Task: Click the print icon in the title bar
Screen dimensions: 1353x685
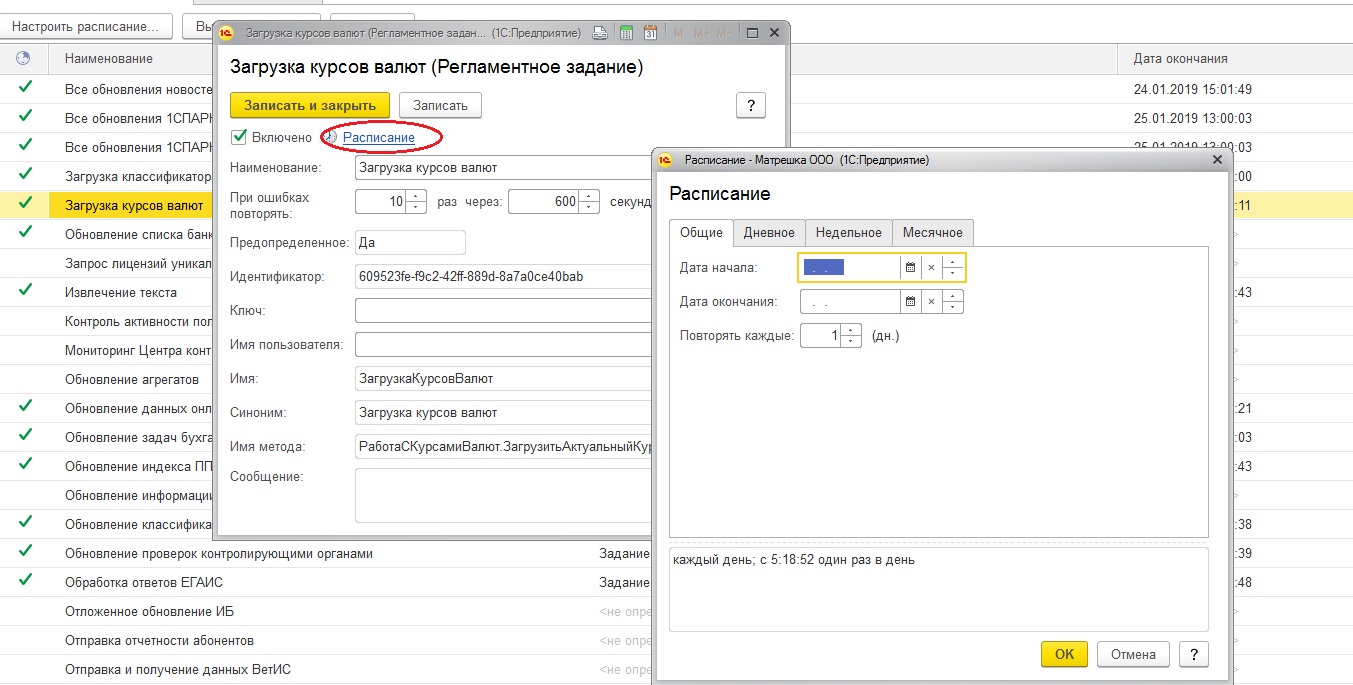Action: point(600,33)
